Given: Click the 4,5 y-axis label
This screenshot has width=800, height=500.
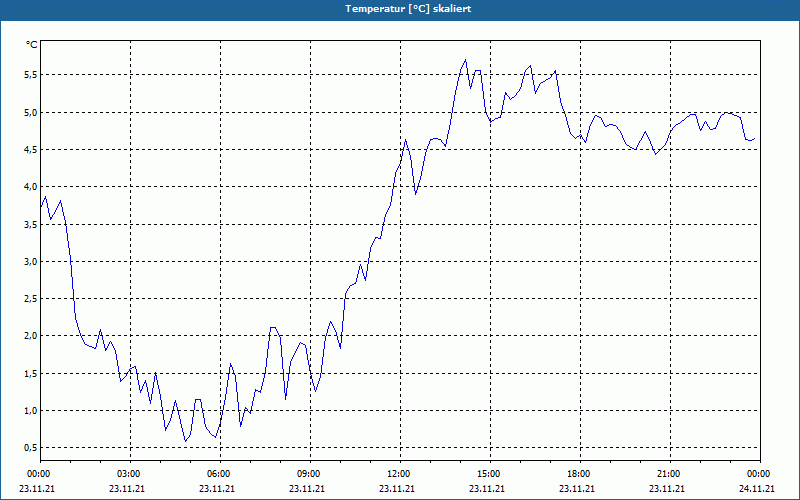Looking at the screenshot, I should (x=32, y=149).
